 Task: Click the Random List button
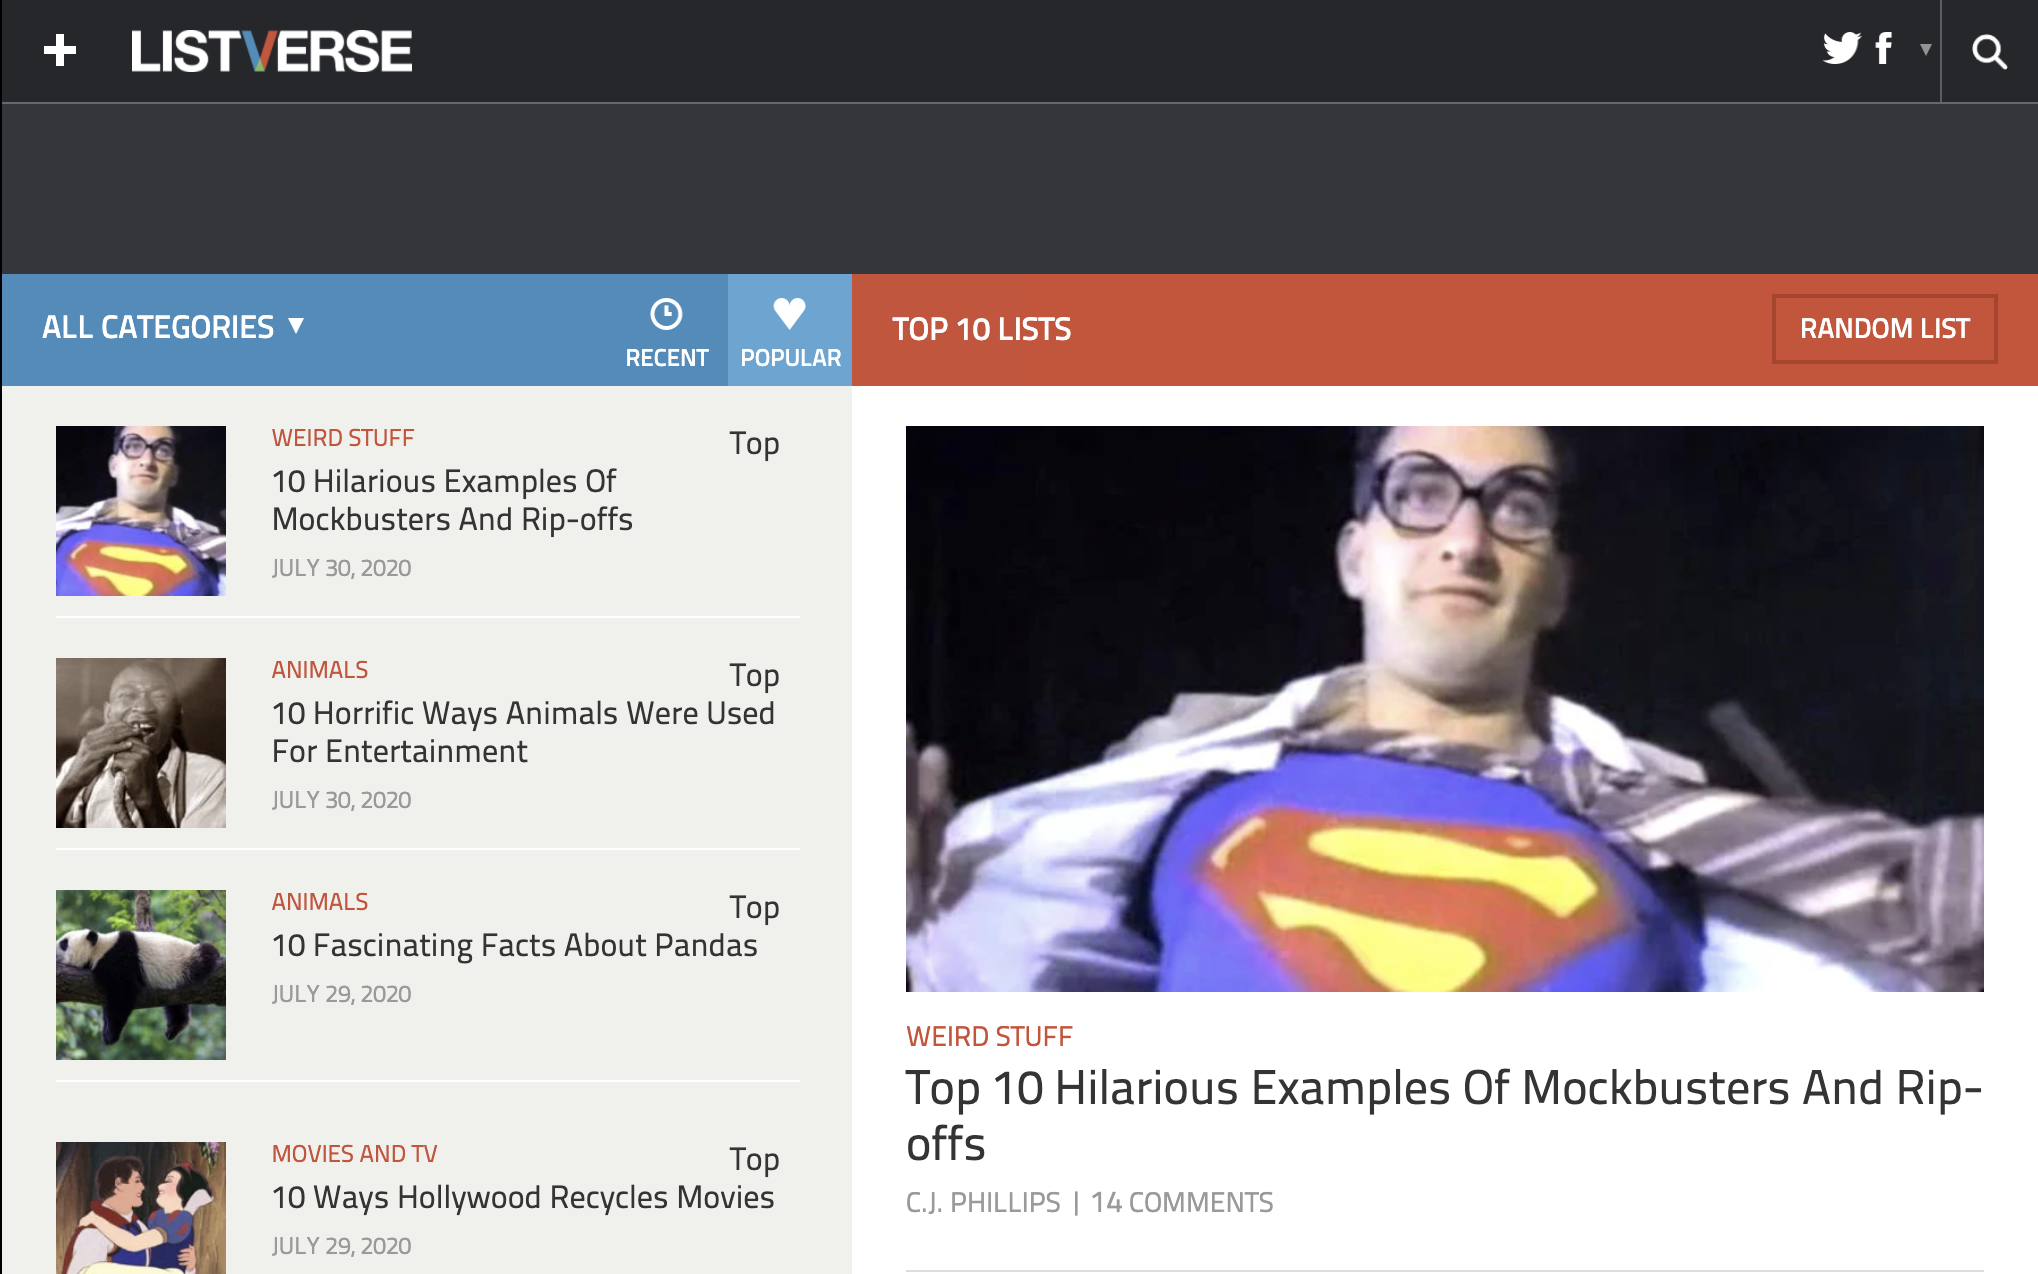pyautogui.click(x=1884, y=329)
